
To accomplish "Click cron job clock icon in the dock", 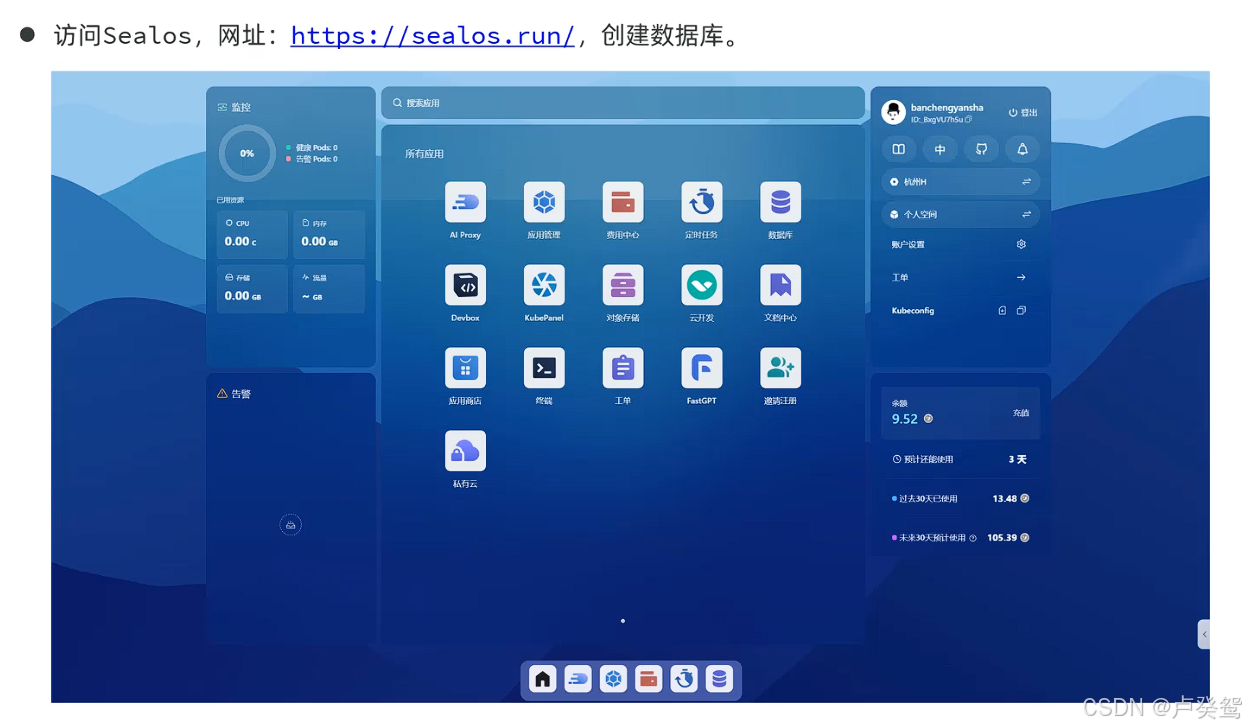I will [684, 679].
